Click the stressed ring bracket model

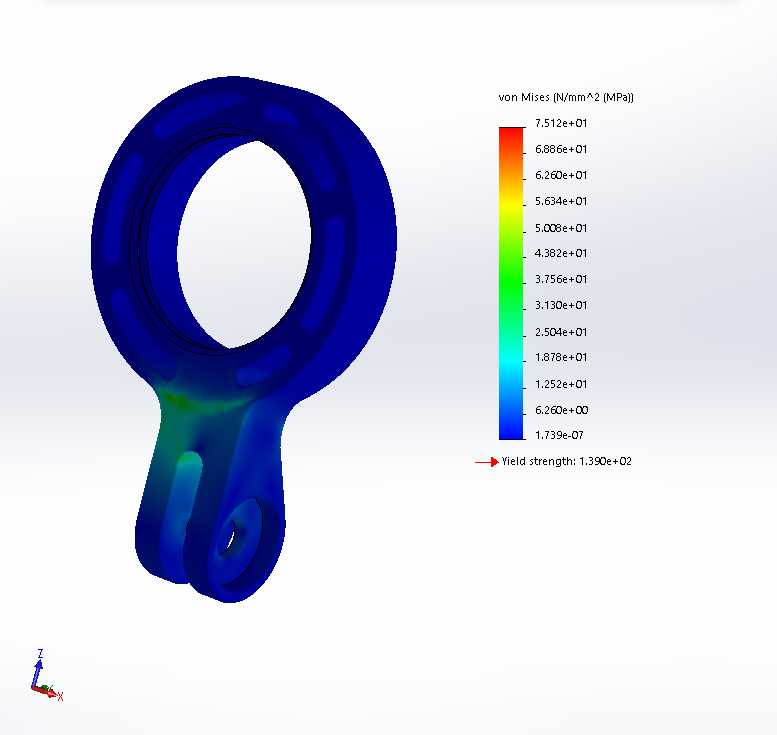[x=243, y=339]
